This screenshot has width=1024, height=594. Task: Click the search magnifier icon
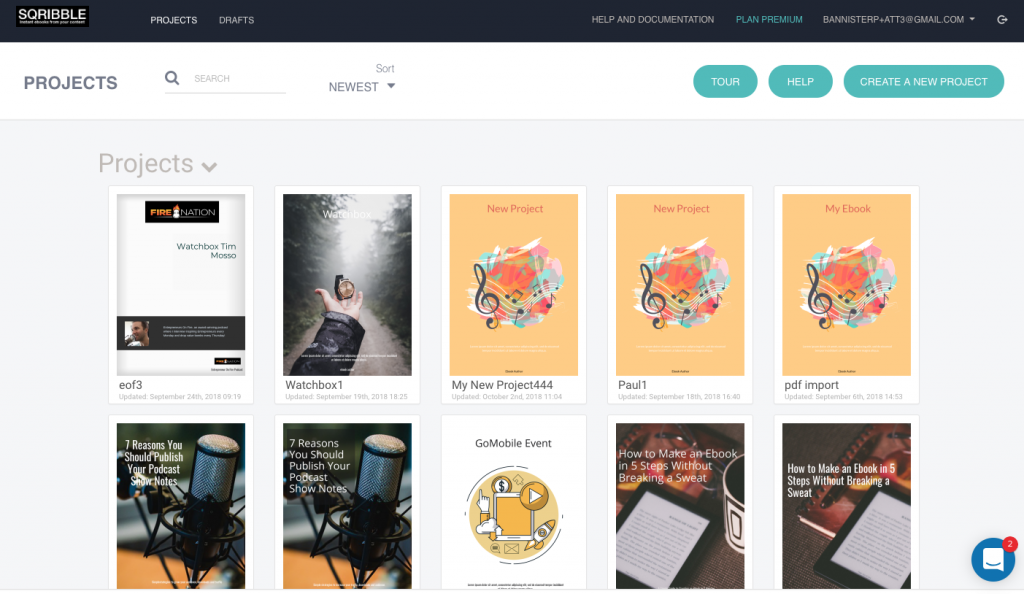click(x=172, y=78)
